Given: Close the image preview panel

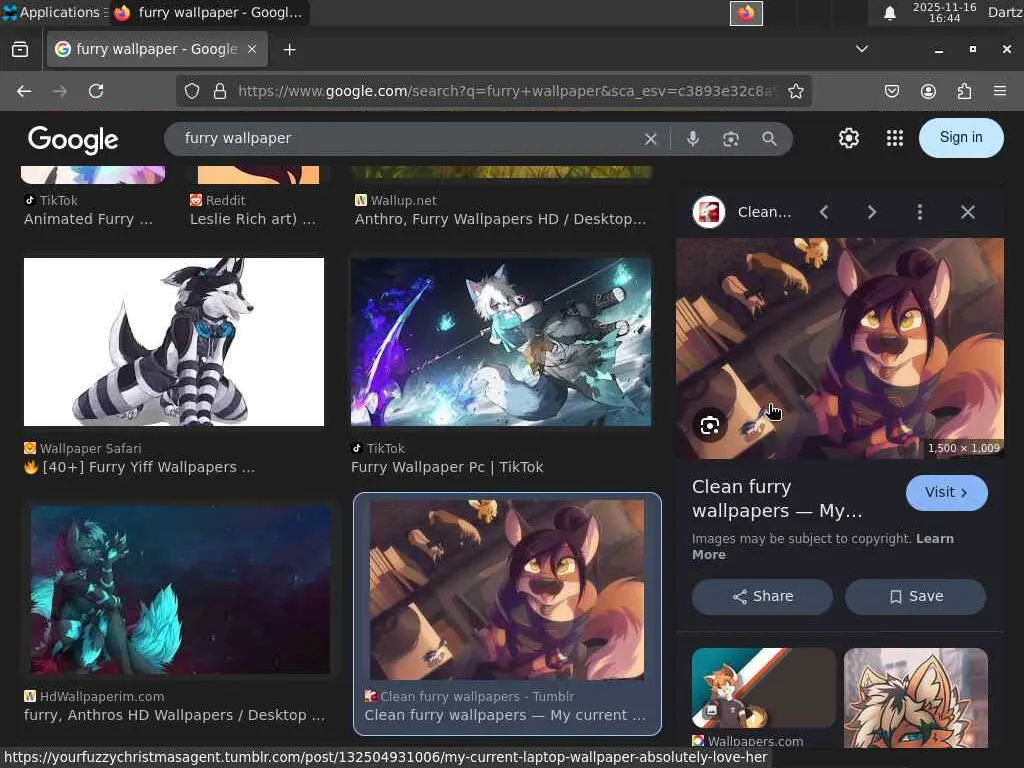Looking at the screenshot, I should pyautogui.click(x=968, y=212).
